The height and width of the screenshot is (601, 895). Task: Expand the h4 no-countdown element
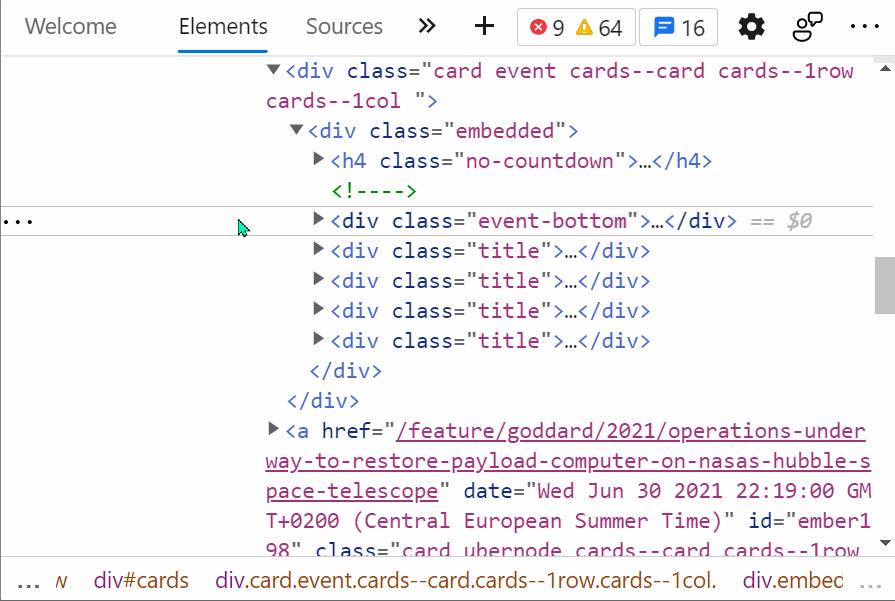[x=319, y=159]
